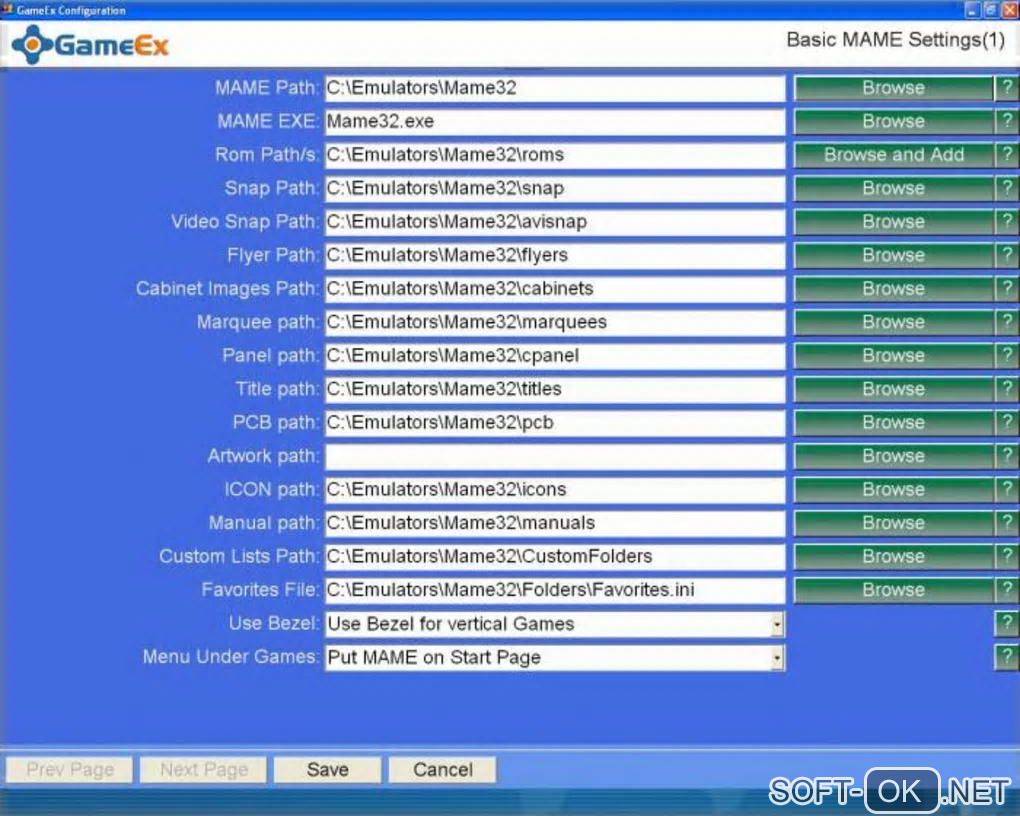The width and height of the screenshot is (1020, 816).
Task: Click into the MAME EXE field
Action: coord(555,121)
